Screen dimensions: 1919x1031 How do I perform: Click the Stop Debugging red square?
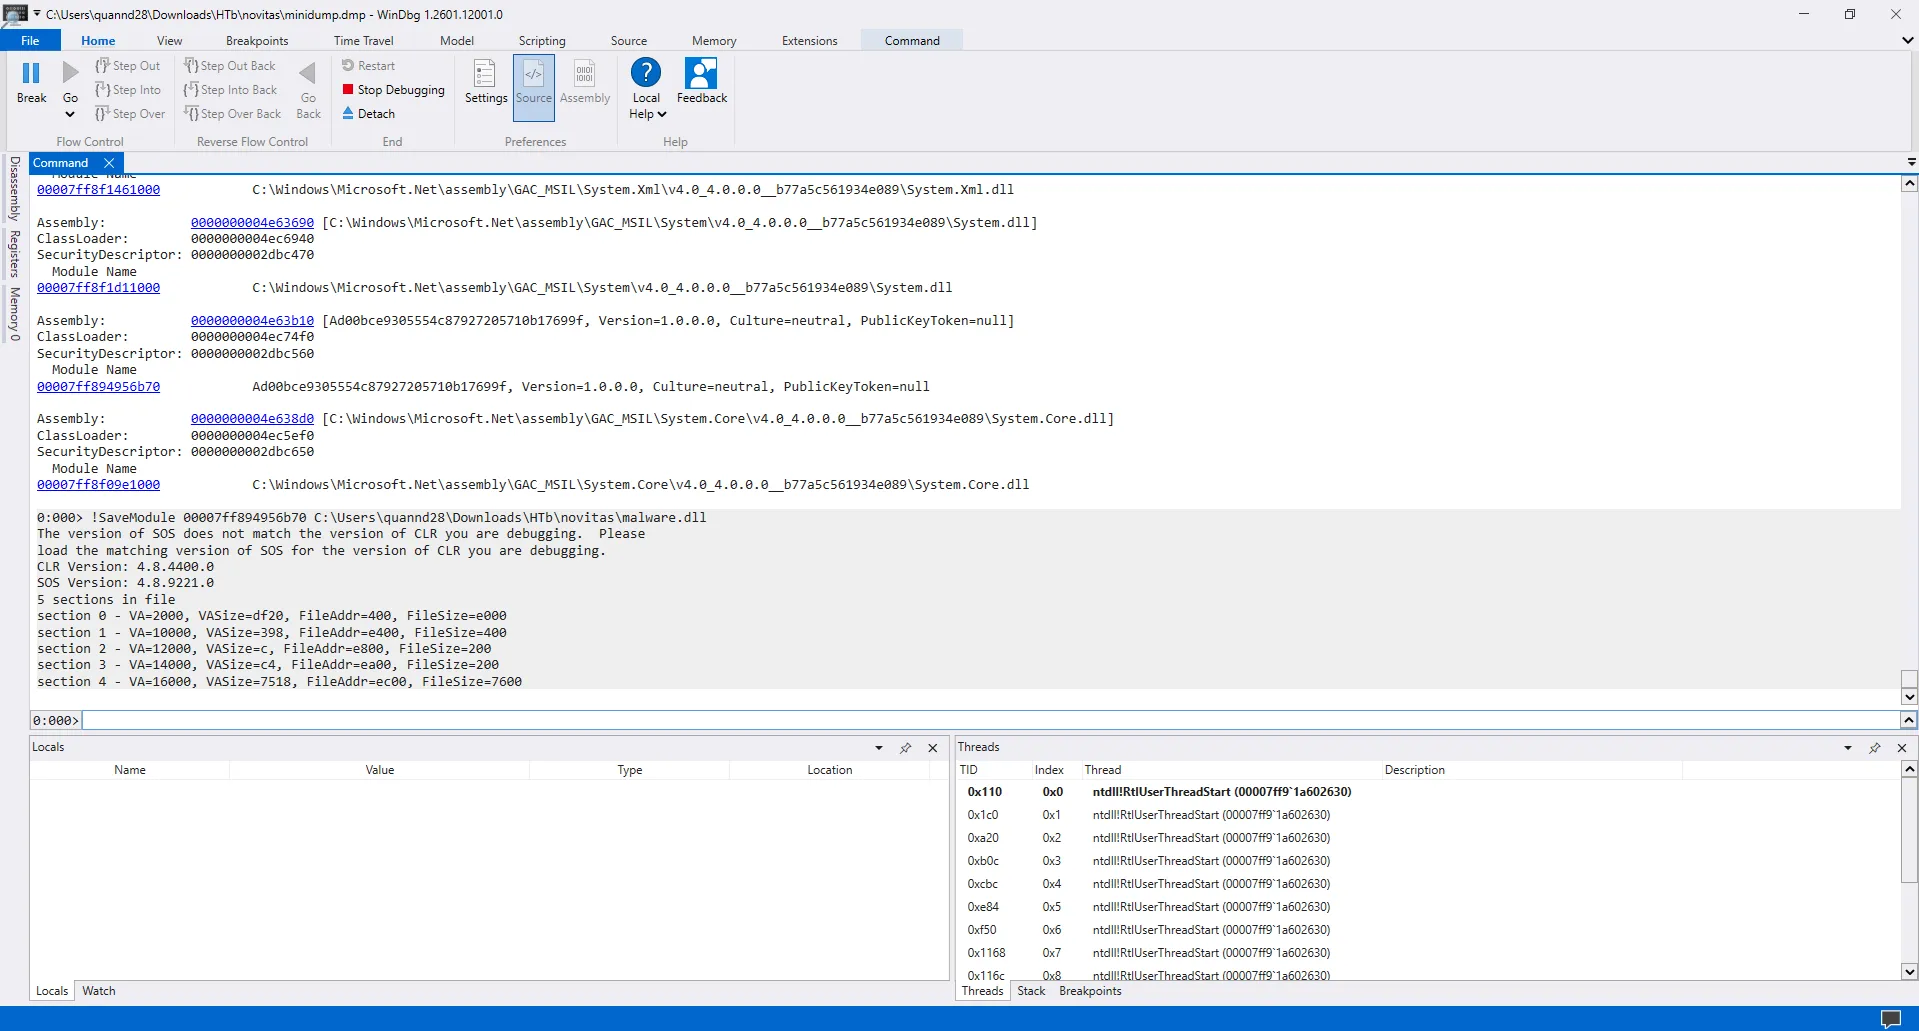pos(348,90)
